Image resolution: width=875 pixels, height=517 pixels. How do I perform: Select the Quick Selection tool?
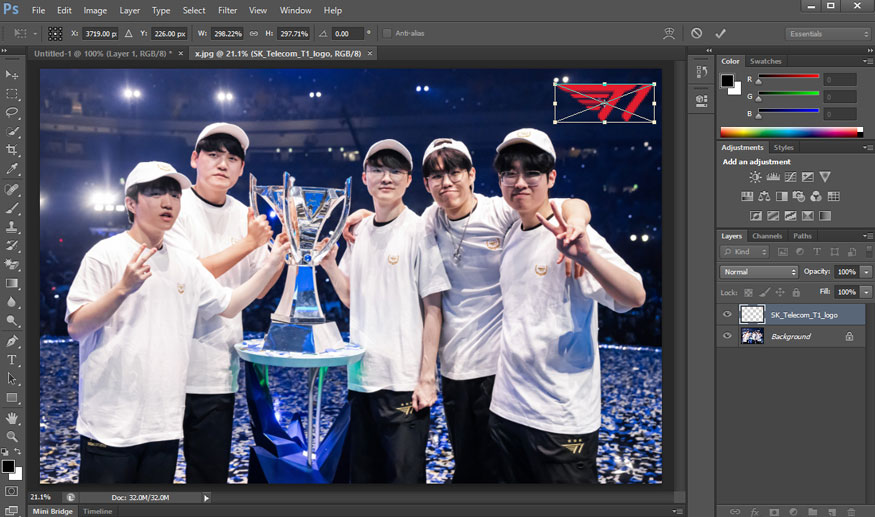(11, 131)
